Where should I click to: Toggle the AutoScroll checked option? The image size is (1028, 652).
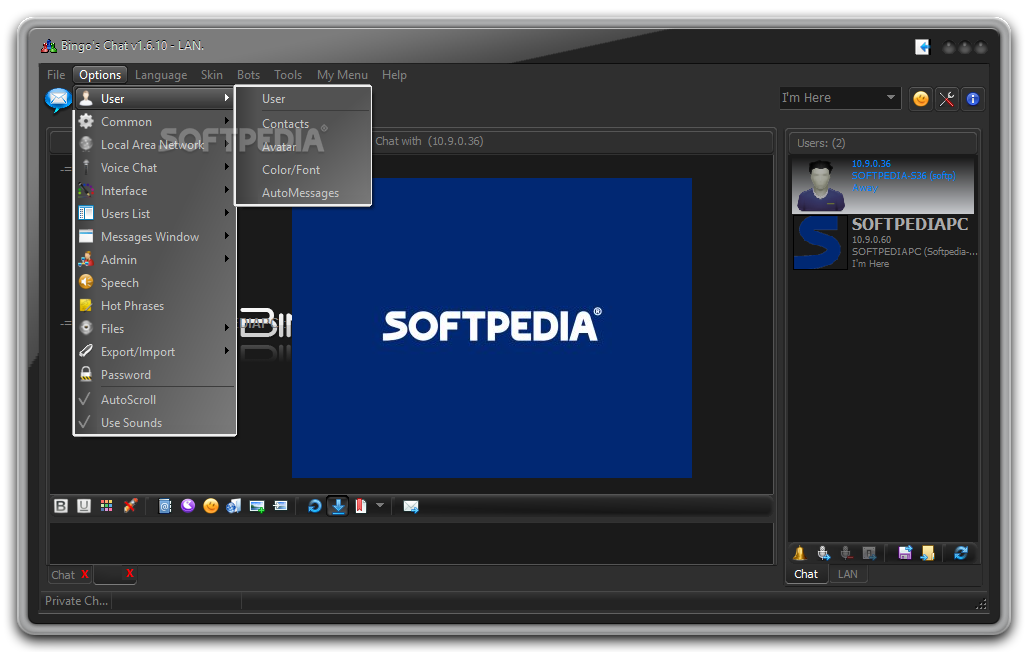155,399
